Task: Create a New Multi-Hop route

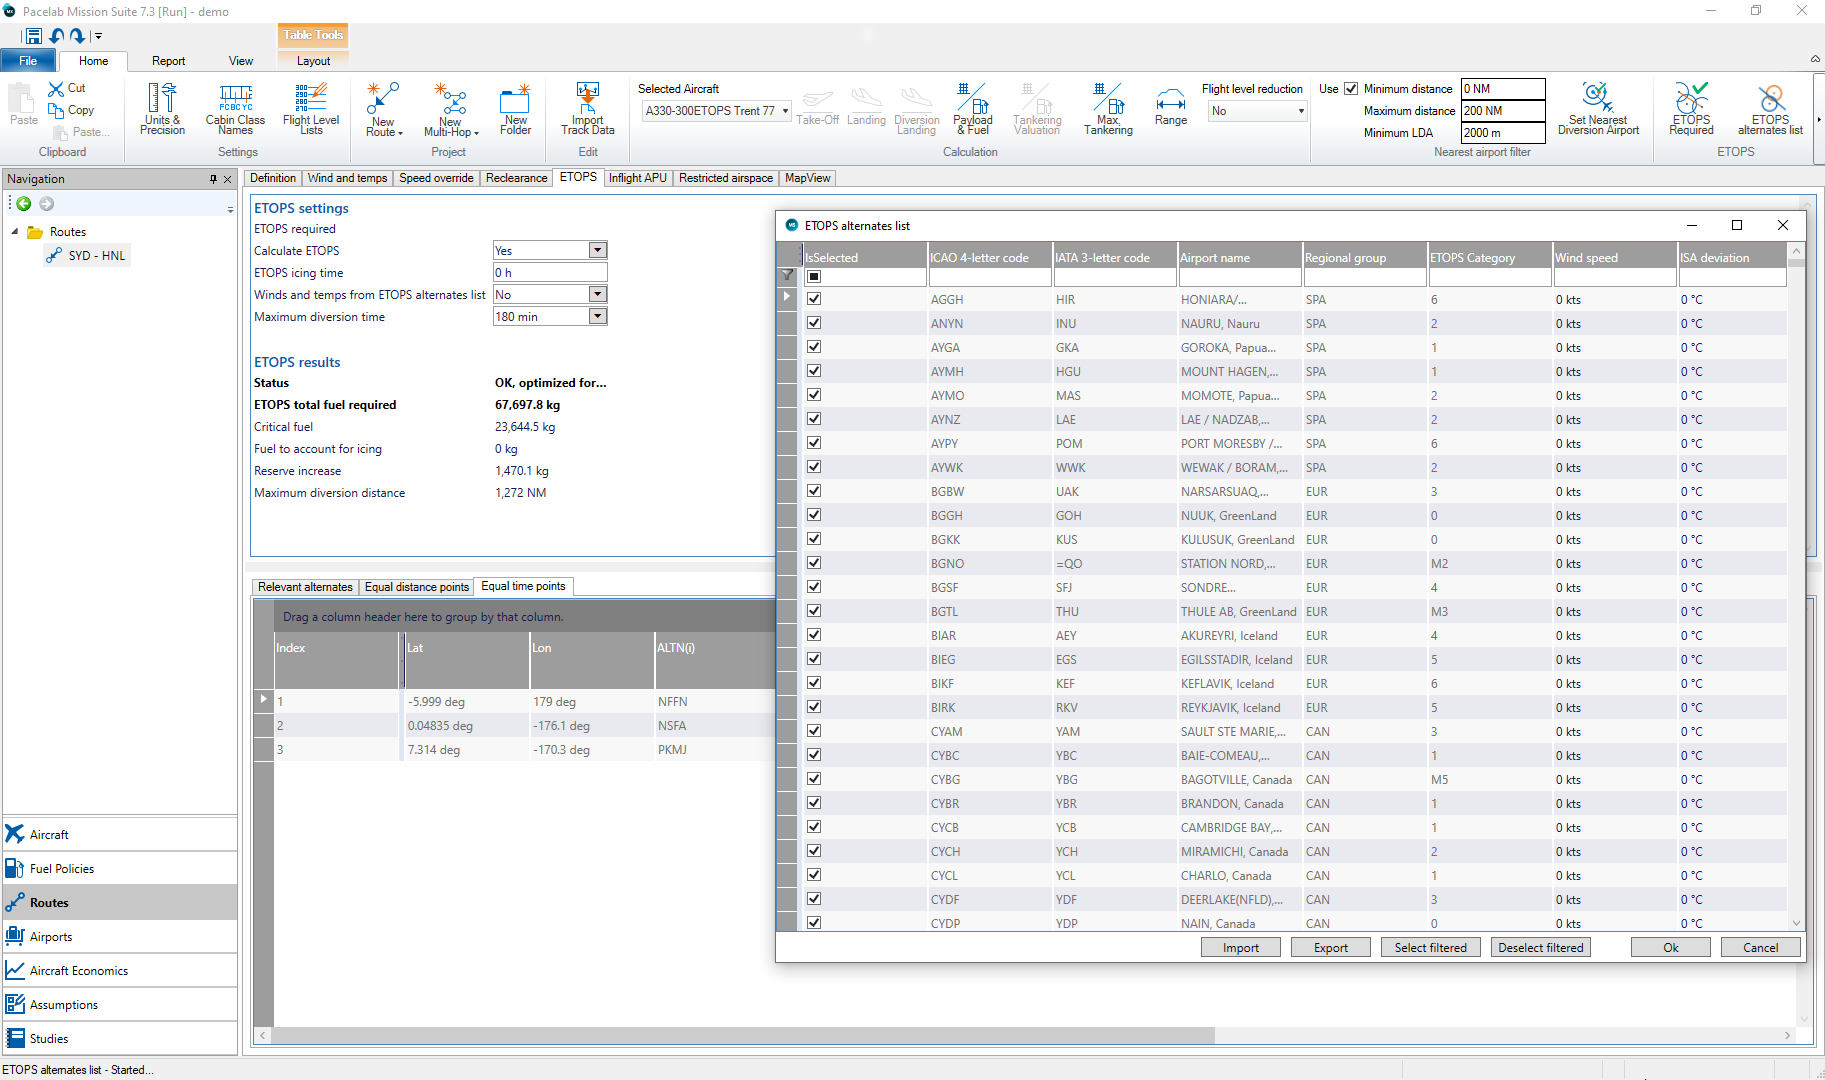Action: coord(450,108)
